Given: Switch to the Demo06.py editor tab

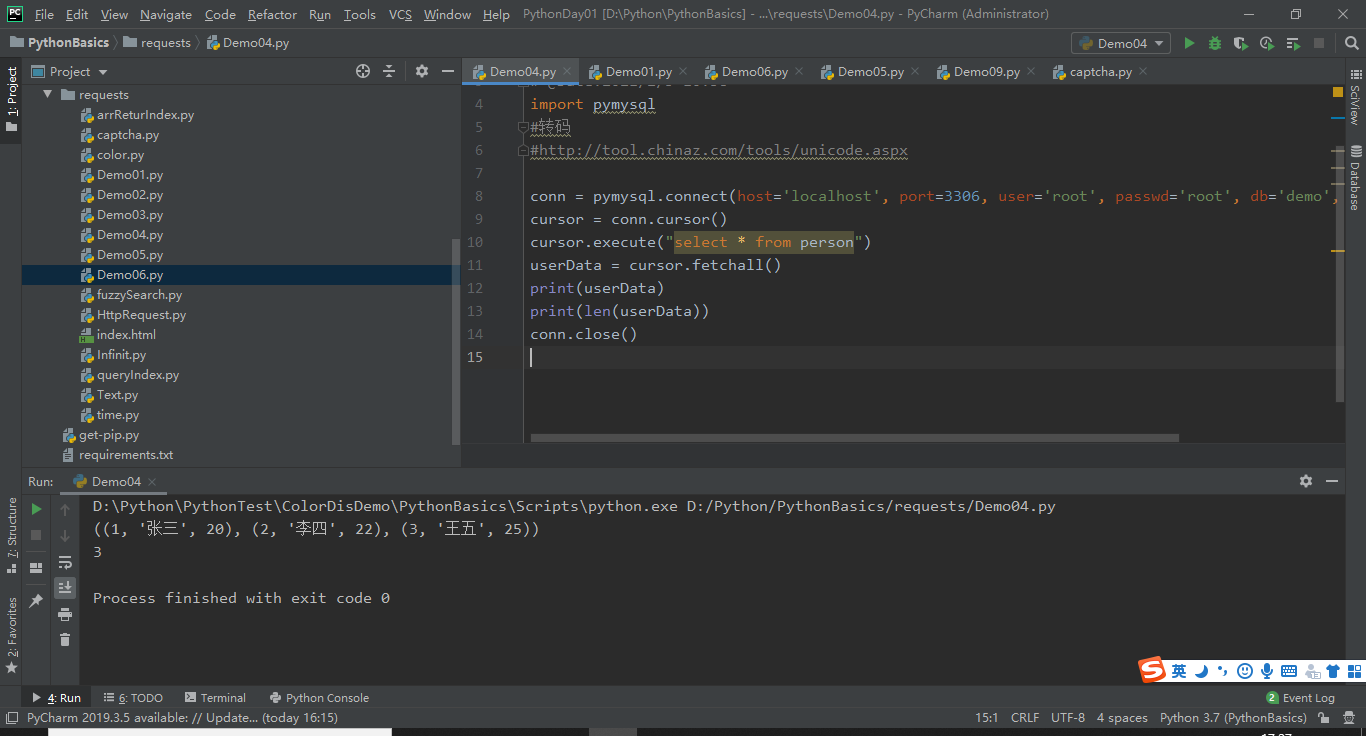Looking at the screenshot, I should coord(754,71).
